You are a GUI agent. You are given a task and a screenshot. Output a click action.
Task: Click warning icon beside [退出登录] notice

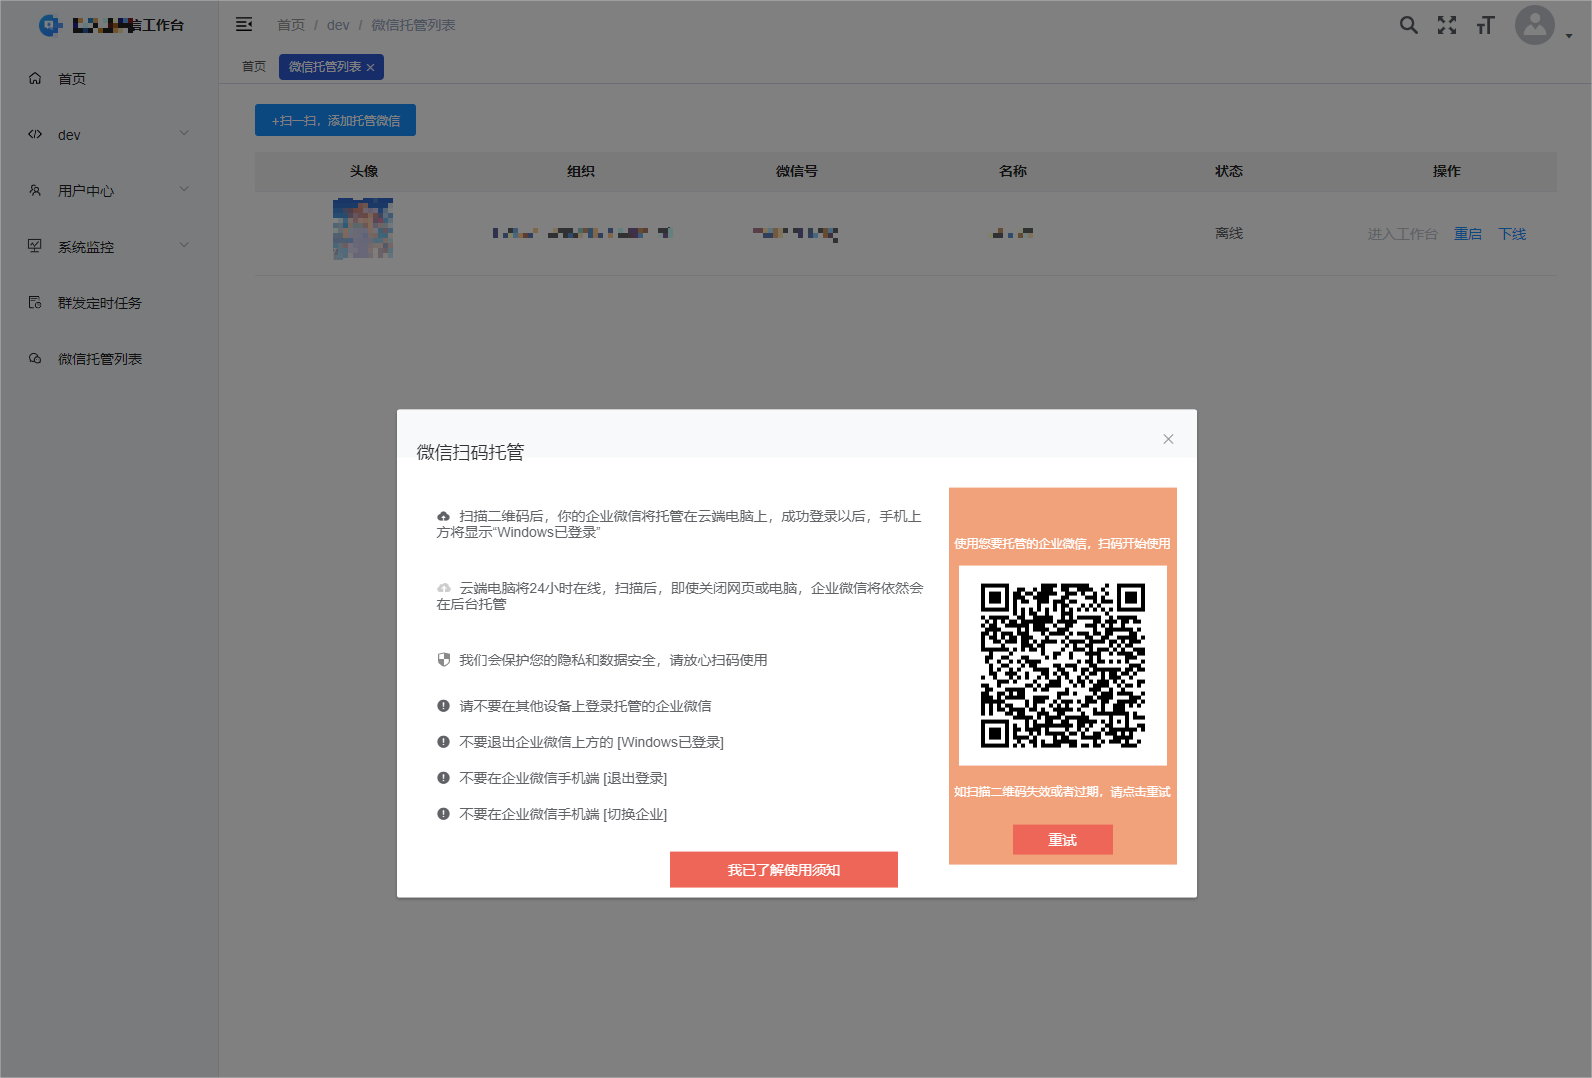[443, 778]
